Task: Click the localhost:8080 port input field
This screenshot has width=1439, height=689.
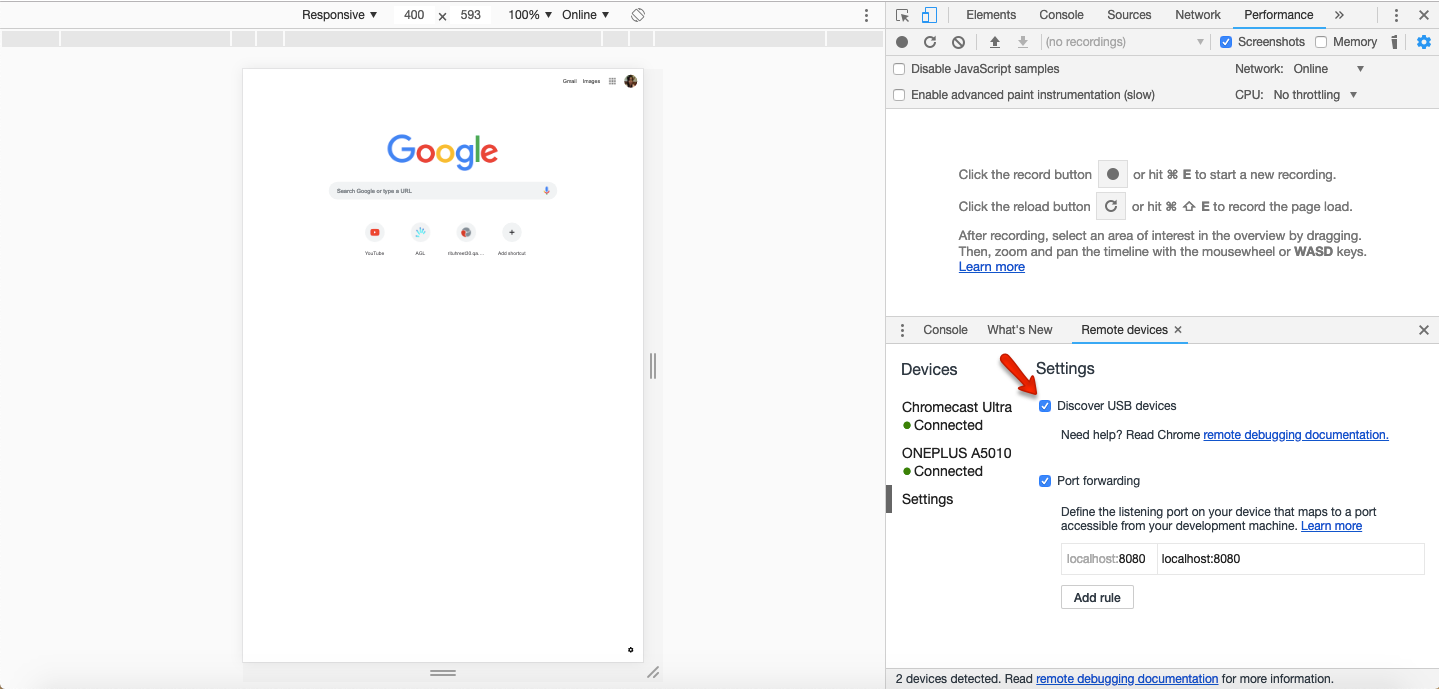Action: click(1108, 558)
